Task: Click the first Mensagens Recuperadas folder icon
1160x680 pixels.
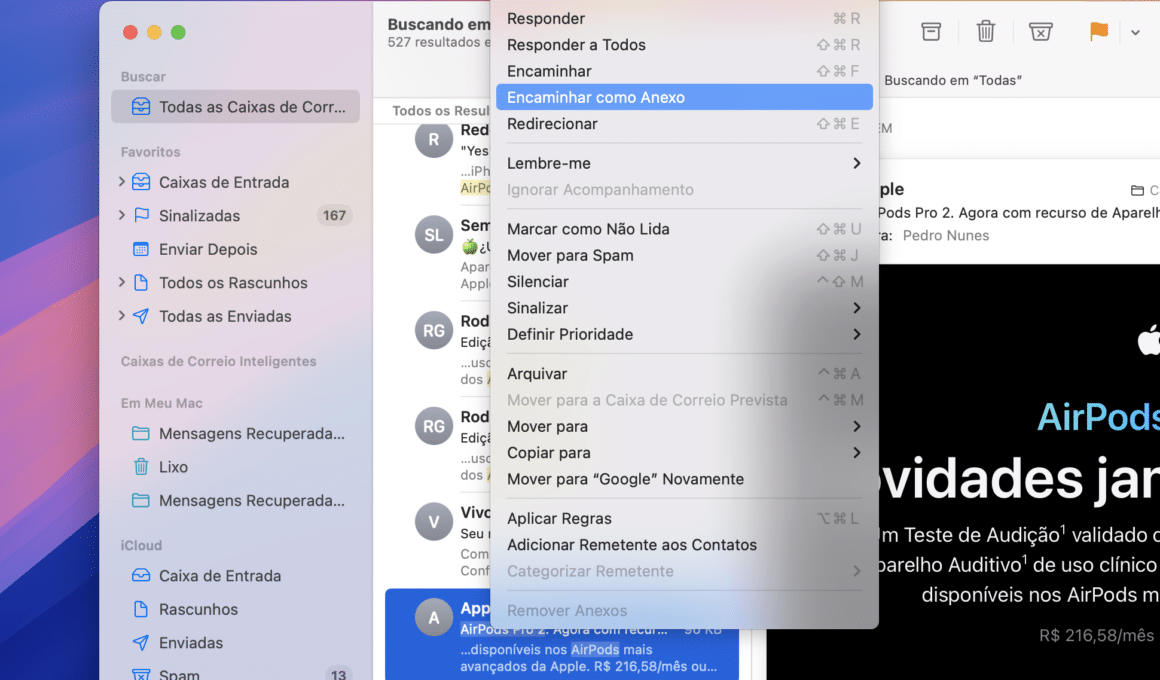Action: (141, 434)
